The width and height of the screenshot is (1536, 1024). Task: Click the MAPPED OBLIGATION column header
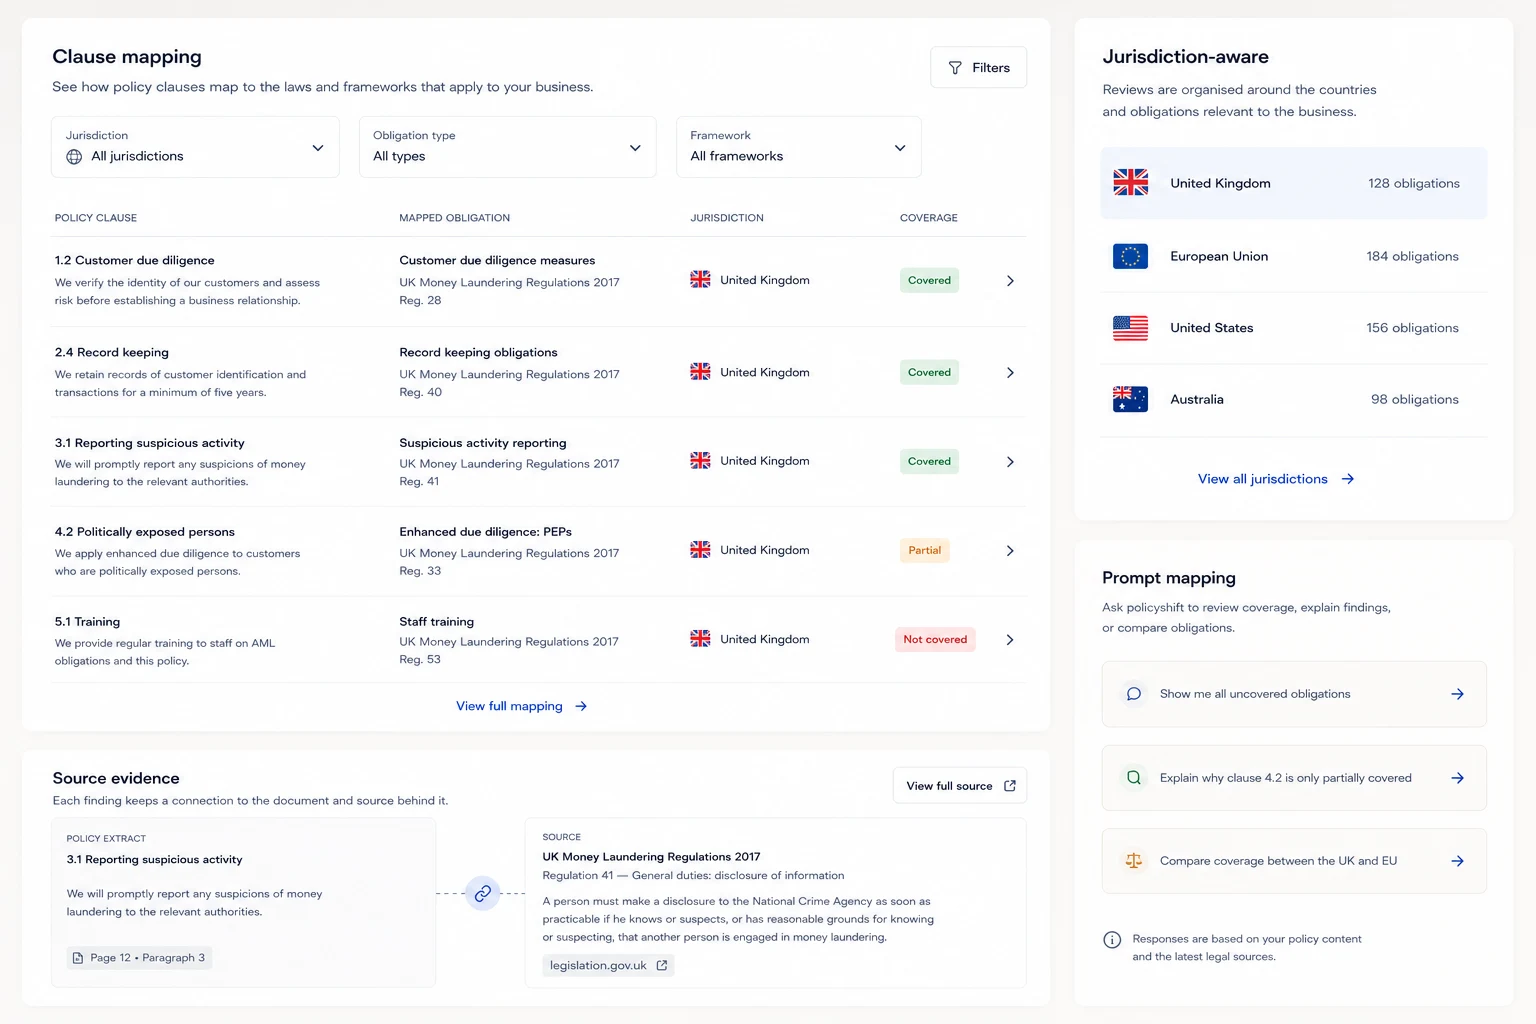[455, 218]
